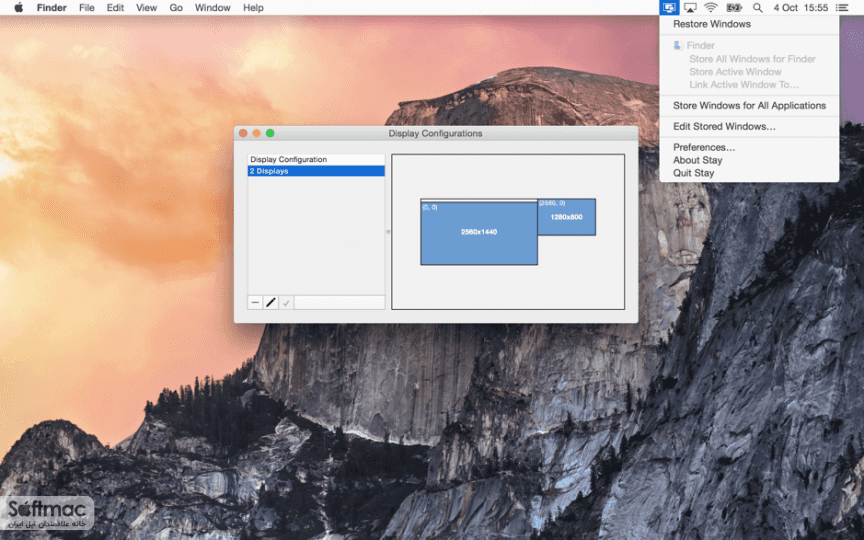Edit the configuration with the pencil button

(271, 303)
